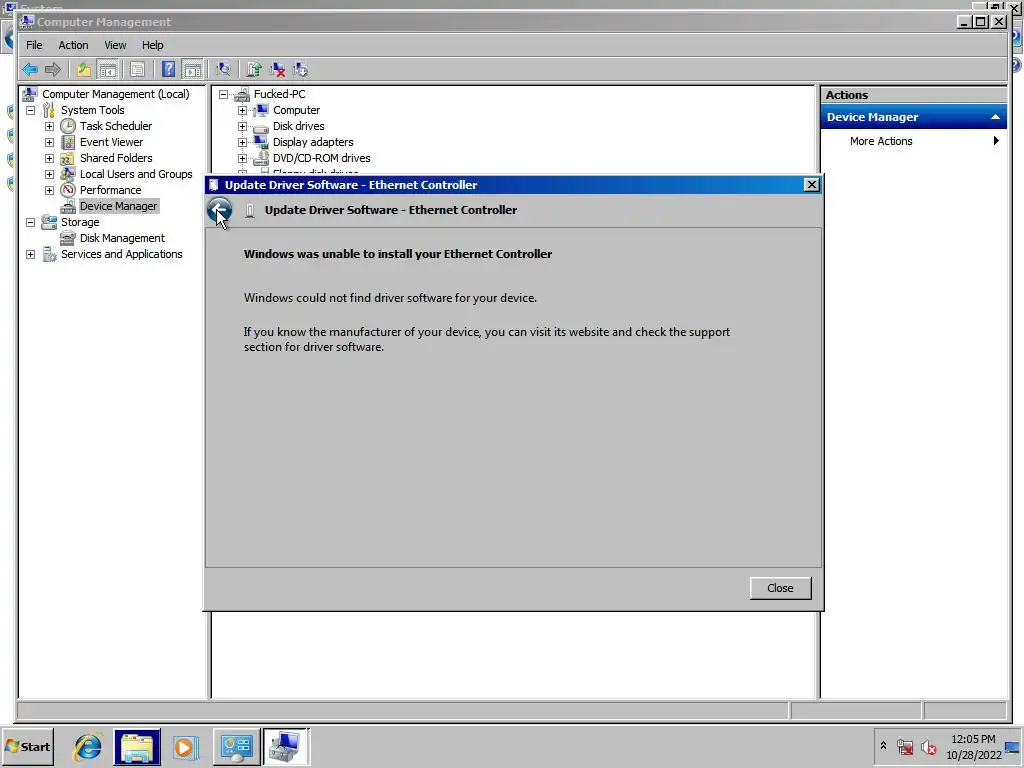Expand the Performance node
The height and width of the screenshot is (768, 1024).
[x=49, y=190]
